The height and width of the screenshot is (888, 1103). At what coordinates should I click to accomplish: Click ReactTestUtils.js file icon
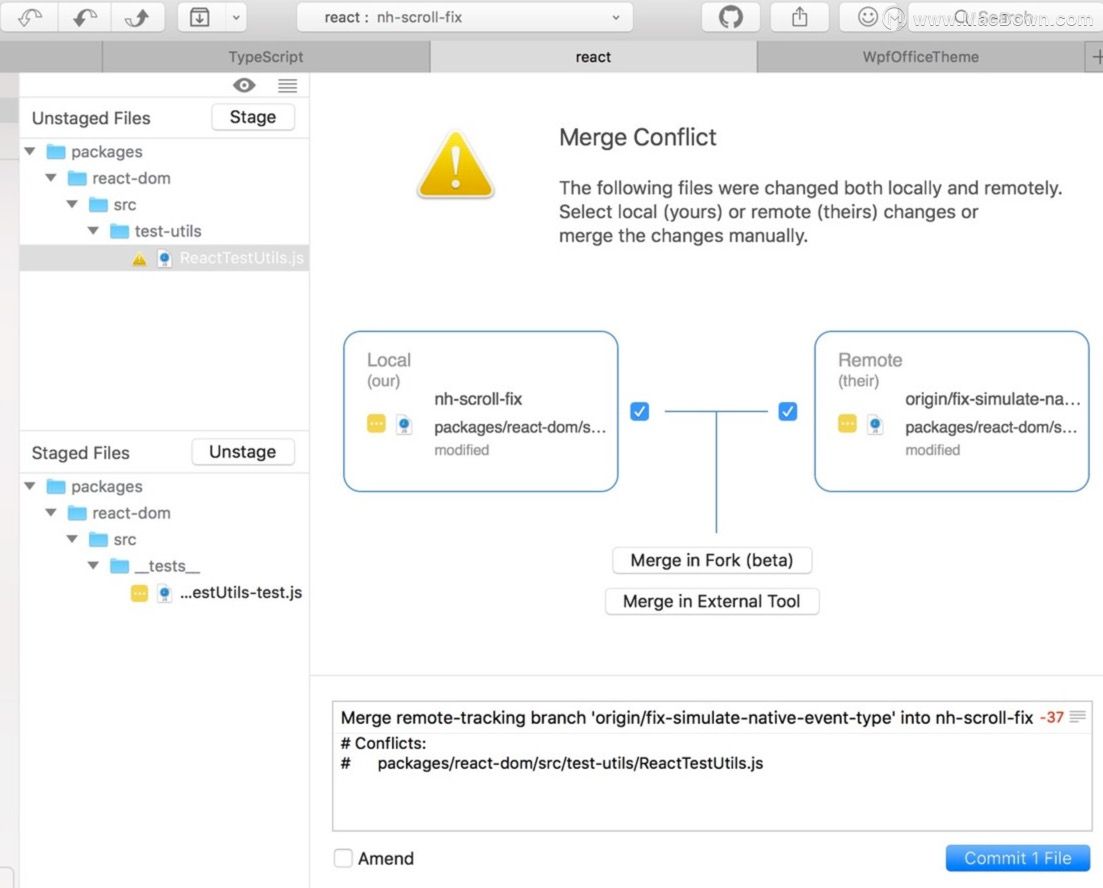pyautogui.click(x=165, y=259)
